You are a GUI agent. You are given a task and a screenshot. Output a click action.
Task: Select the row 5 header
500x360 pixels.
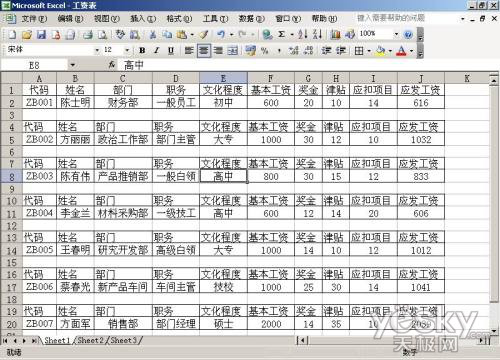pyautogui.click(x=11, y=139)
